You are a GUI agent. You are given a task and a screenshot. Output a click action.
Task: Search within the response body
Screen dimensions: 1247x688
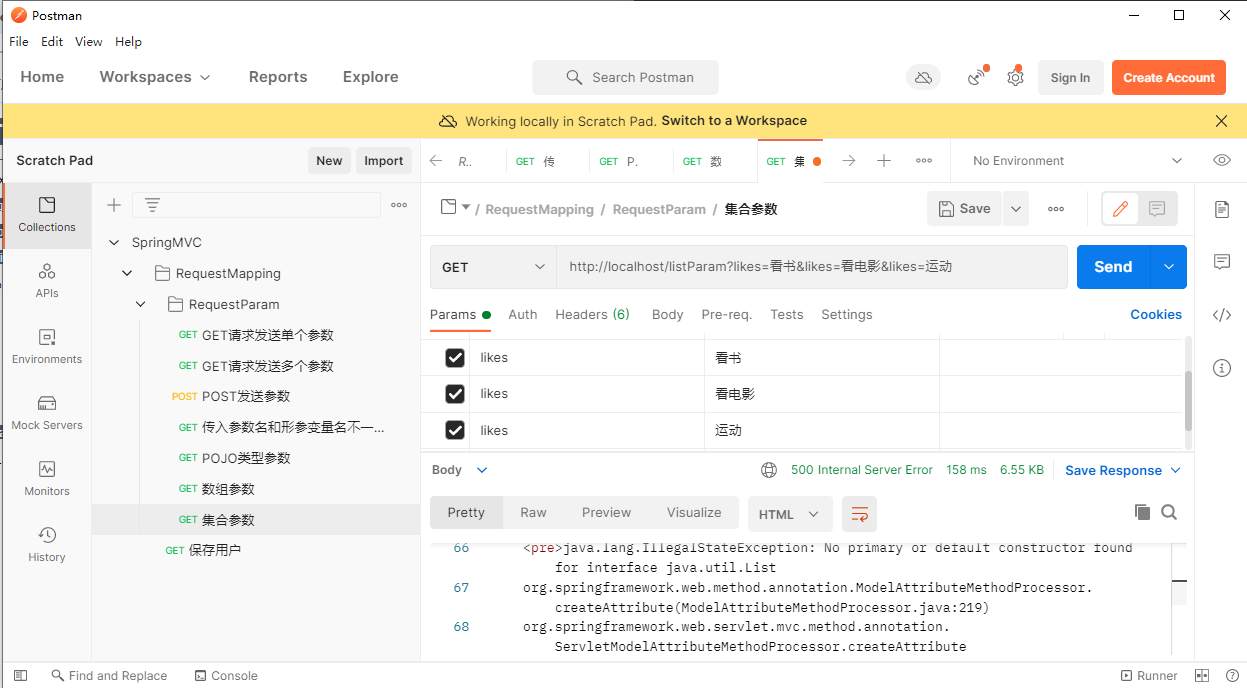click(1169, 512)
